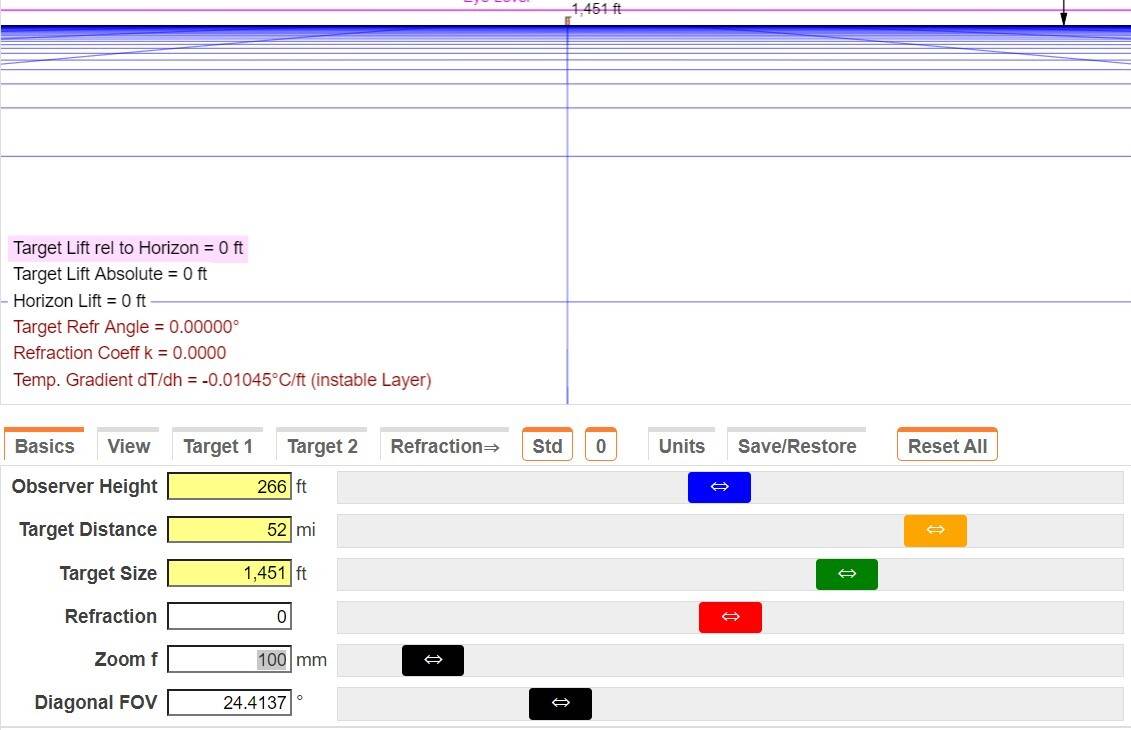Image resolution: width=1131 pixels, height=730 pixels.
Task: Select the Target 1 tab
Action: point(218,446)
